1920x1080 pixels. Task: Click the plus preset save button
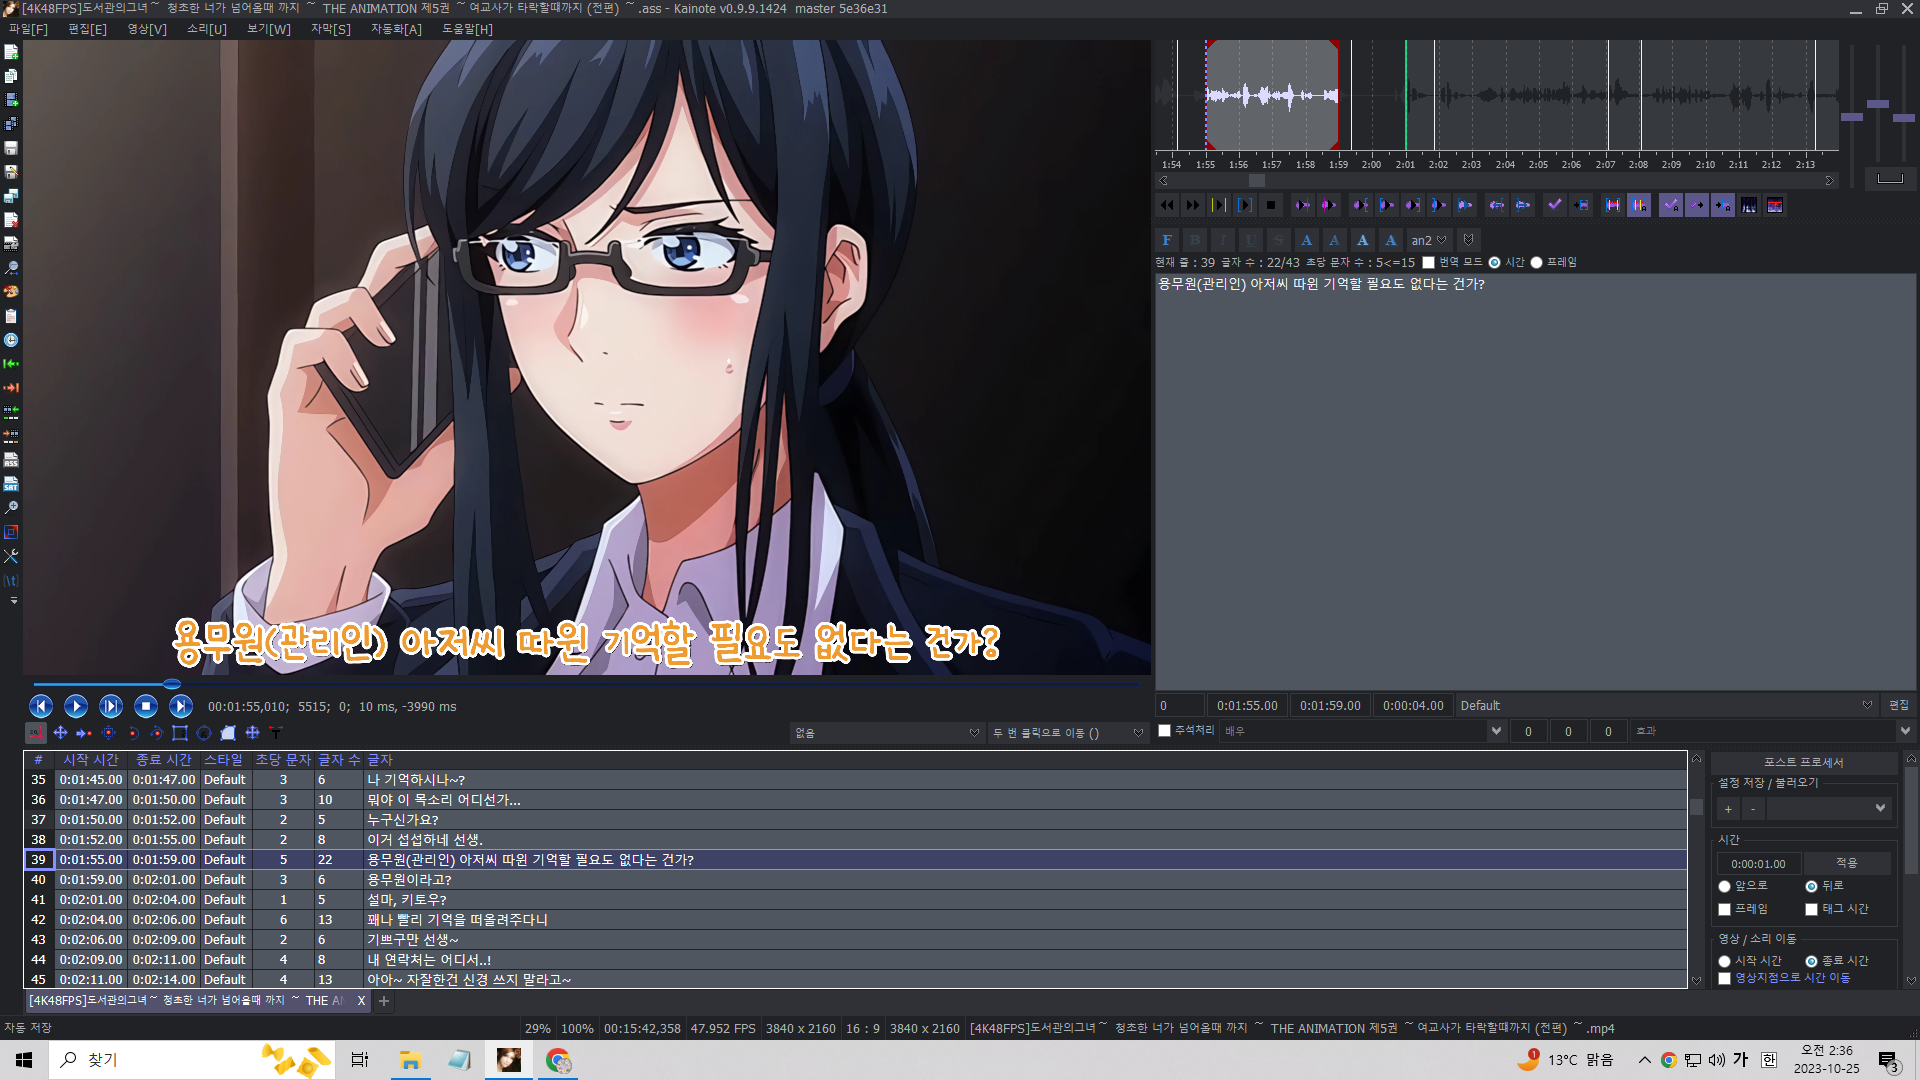[x=1728, y=808]
